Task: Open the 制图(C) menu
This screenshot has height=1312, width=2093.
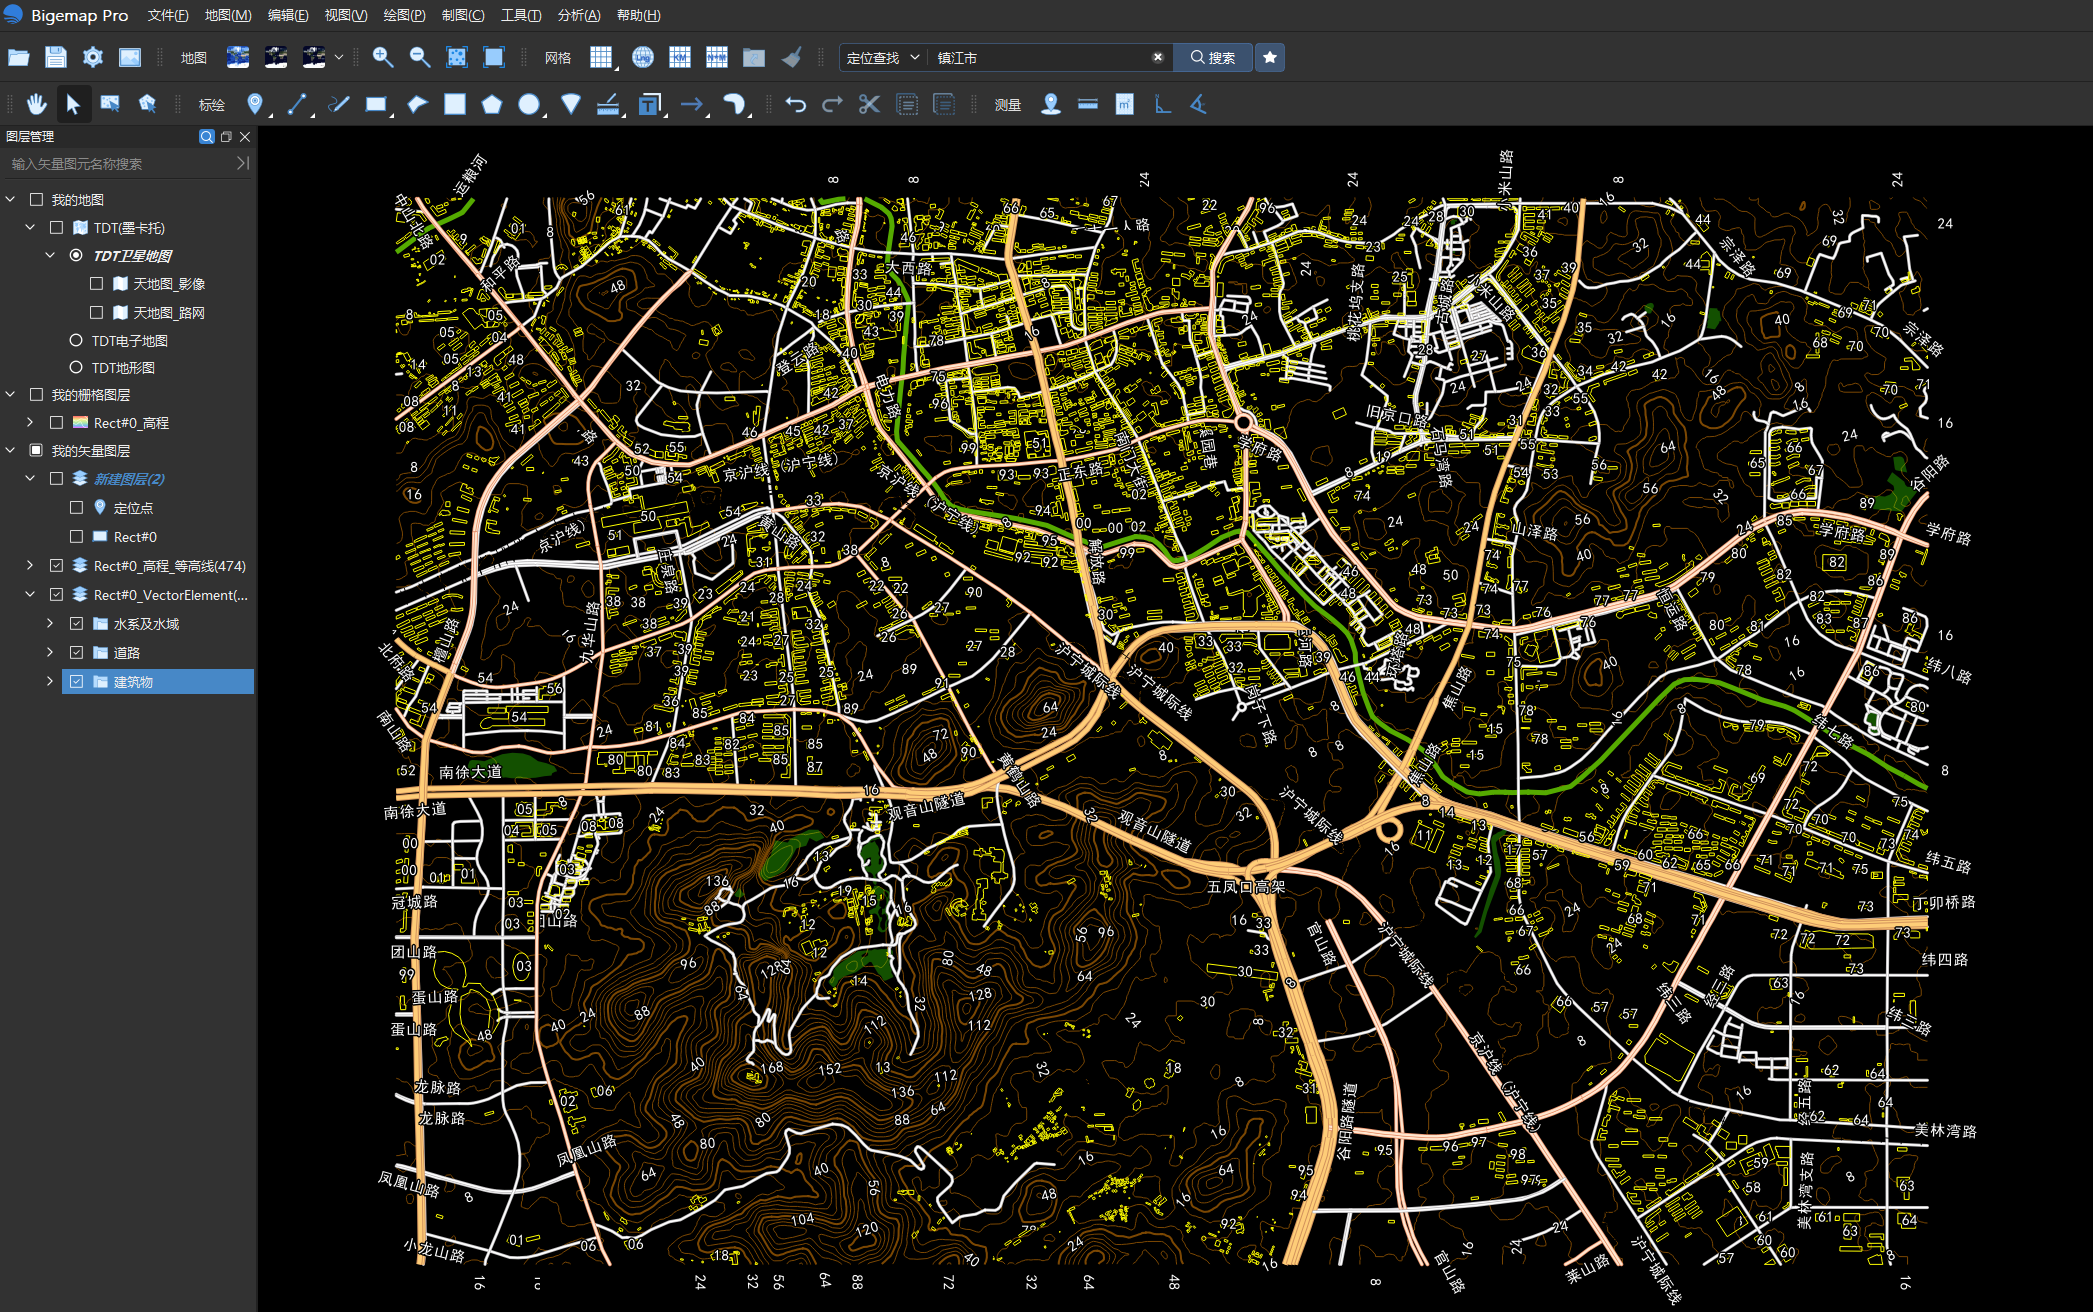Action: click(462, 15)
